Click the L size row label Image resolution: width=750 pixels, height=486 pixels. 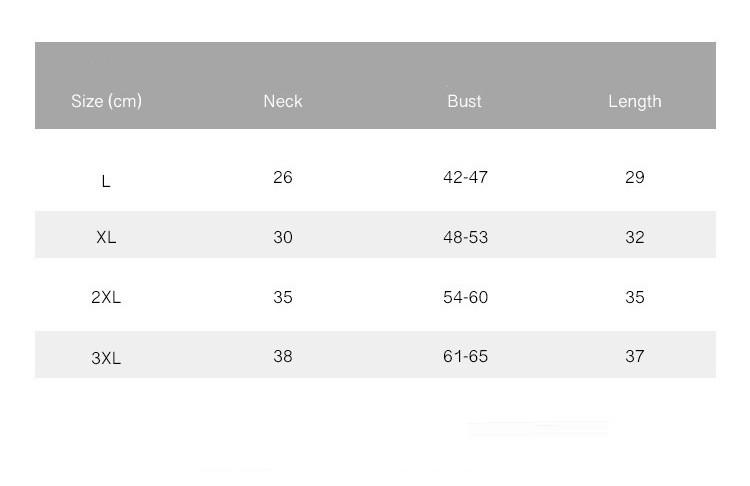[106, 181]
